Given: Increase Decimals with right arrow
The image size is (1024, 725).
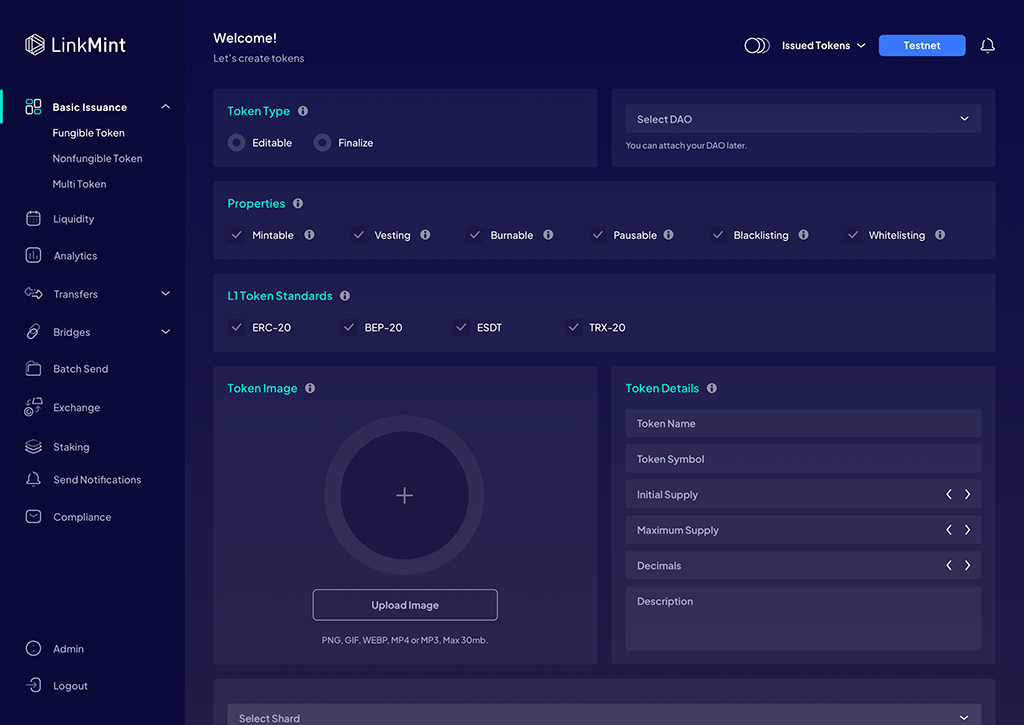Looking at the screenshot, I should pos(967,565).
